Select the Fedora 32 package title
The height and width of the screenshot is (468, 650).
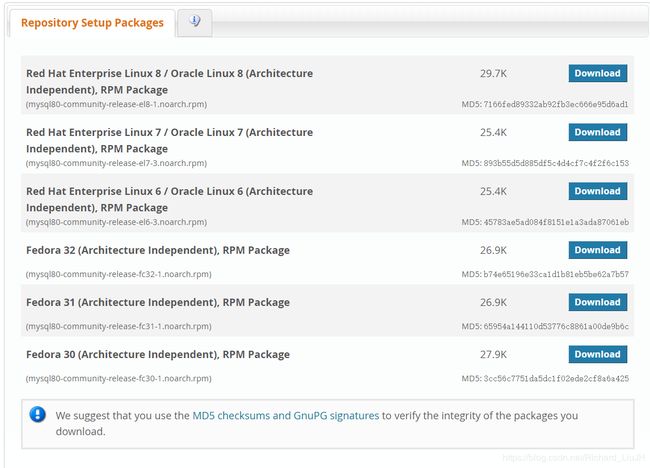pos(158,250)
